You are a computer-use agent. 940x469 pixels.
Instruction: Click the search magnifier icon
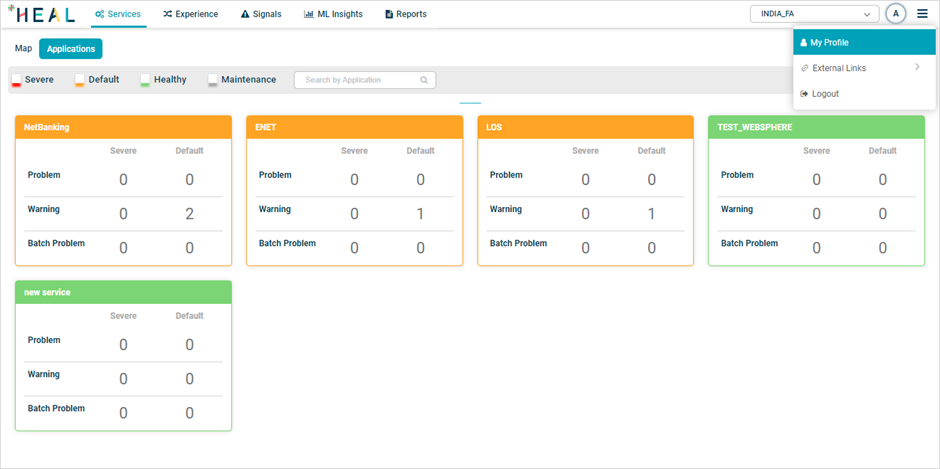click(x=424, y=80)
